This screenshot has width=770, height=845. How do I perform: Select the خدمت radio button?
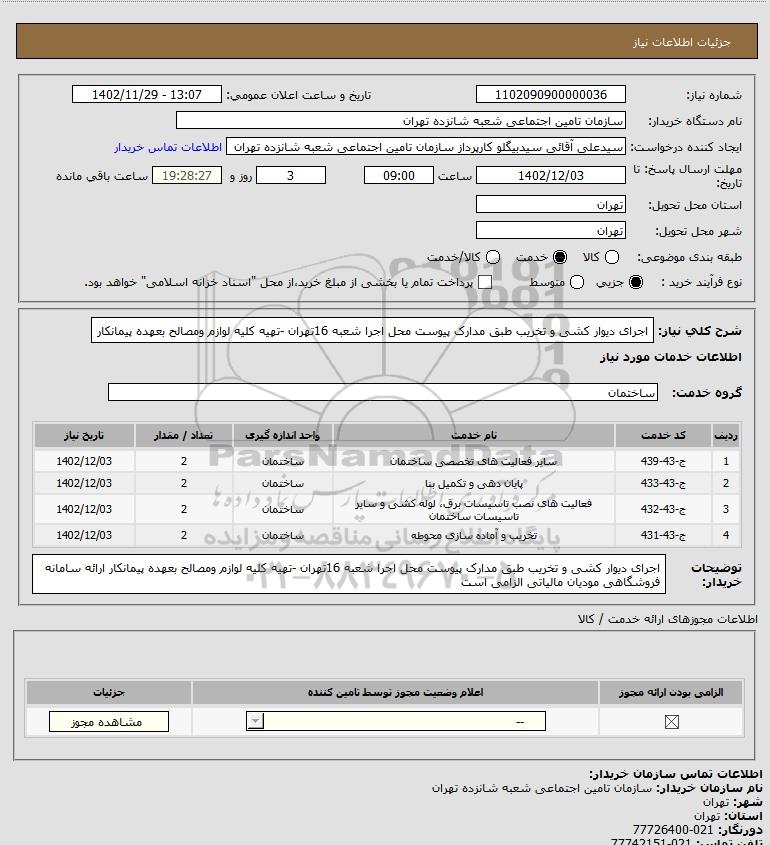coord(560,258)
